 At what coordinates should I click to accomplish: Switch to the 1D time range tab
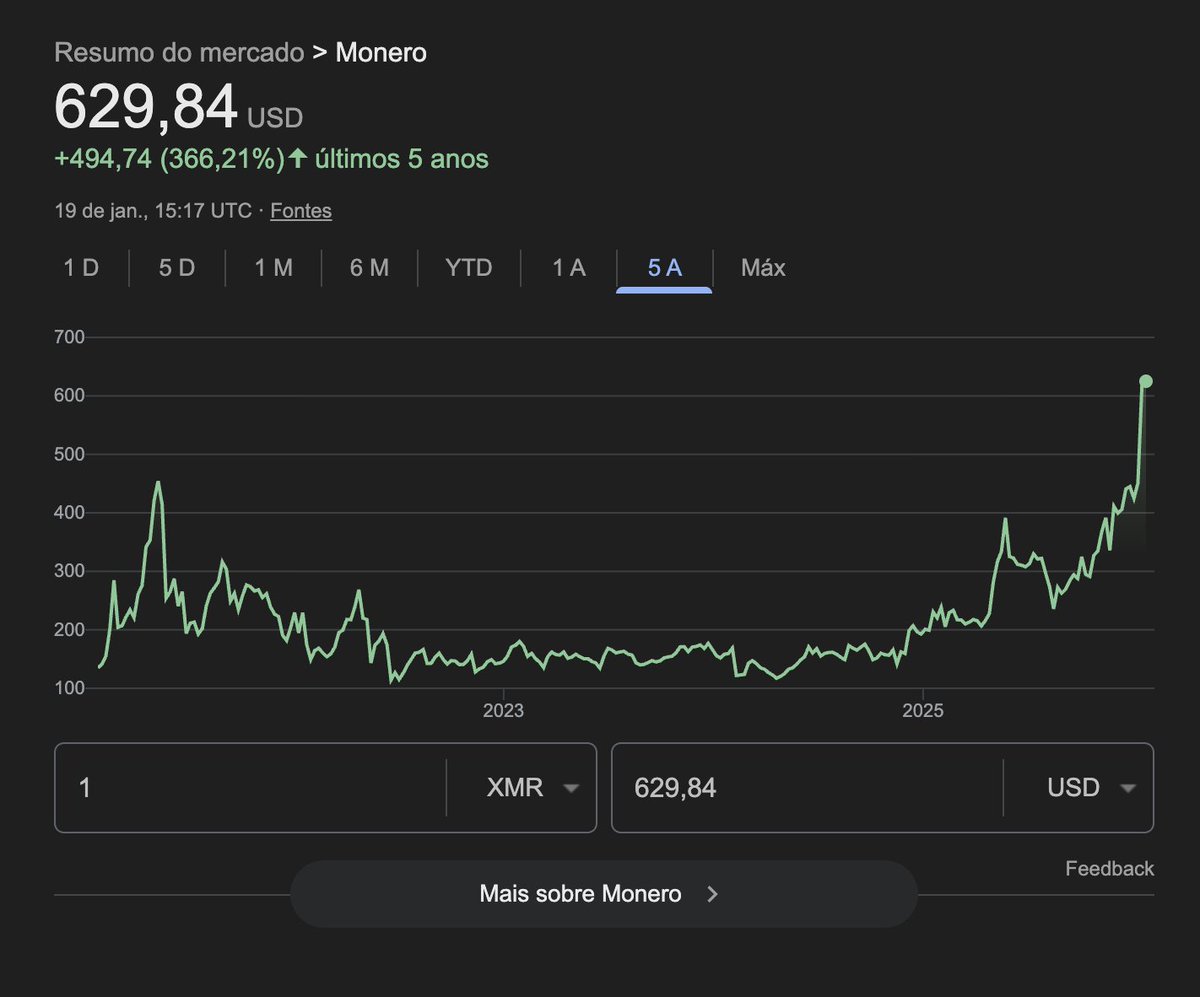click(x=79, y=267)
